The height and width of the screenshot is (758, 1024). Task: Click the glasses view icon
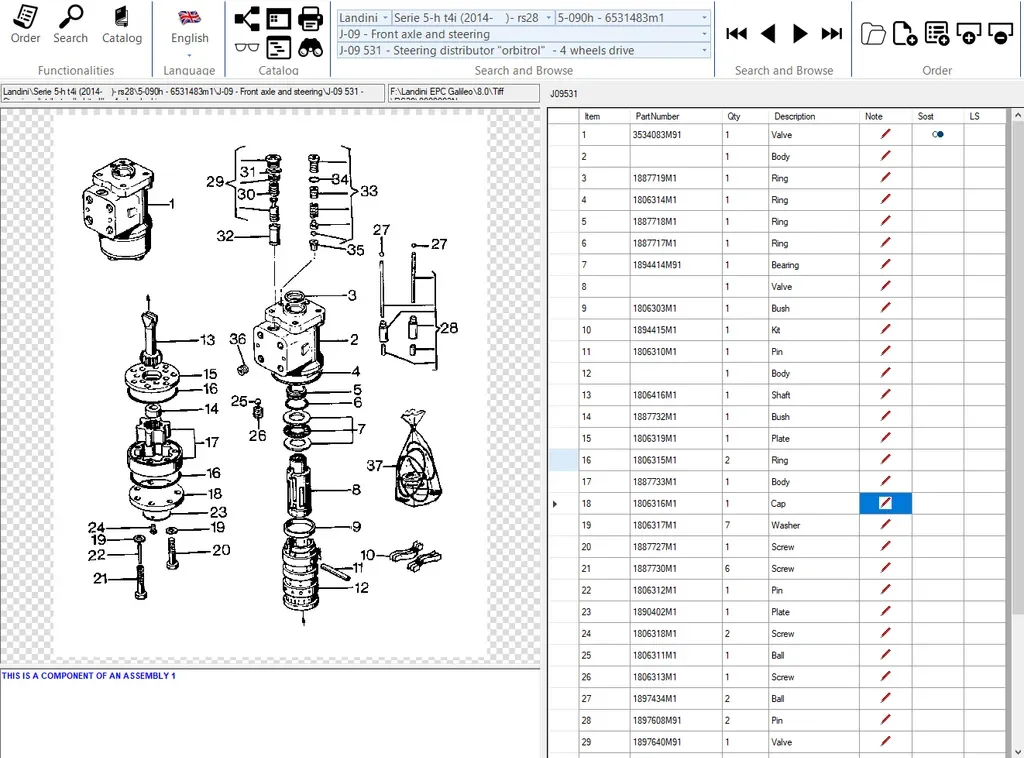point(246,46)
